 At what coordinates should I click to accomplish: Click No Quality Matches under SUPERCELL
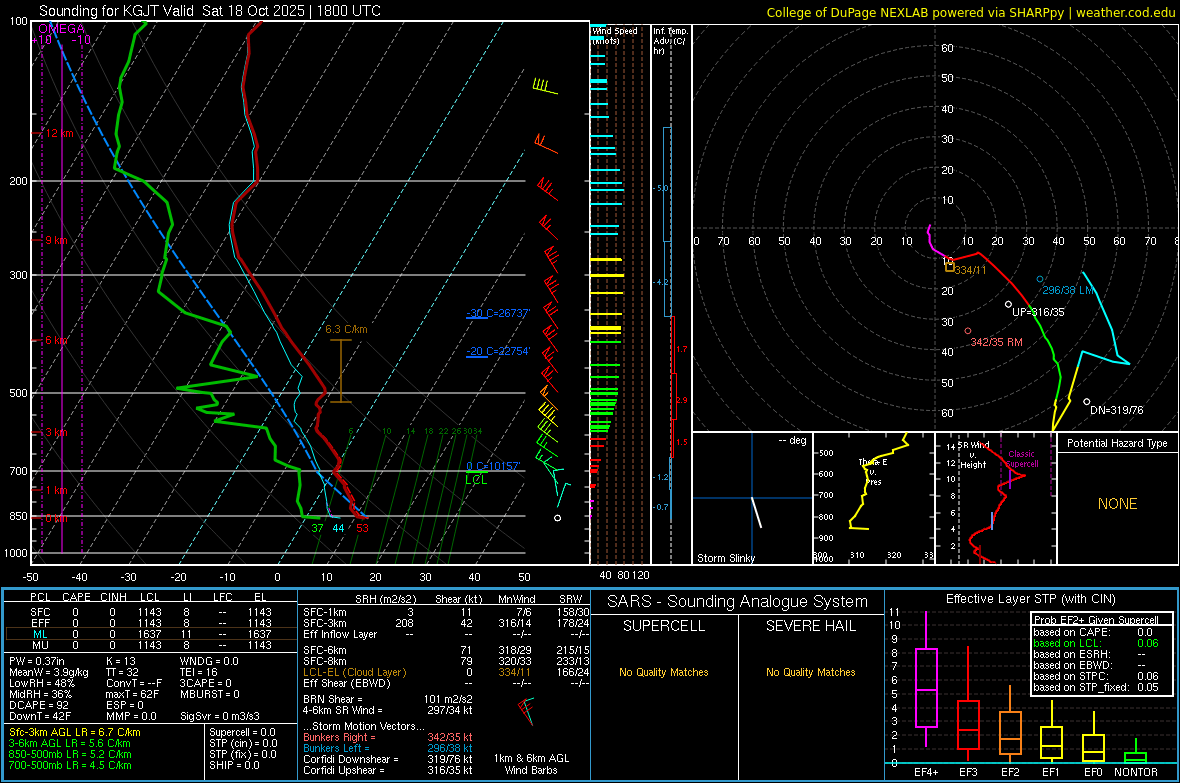664,672
